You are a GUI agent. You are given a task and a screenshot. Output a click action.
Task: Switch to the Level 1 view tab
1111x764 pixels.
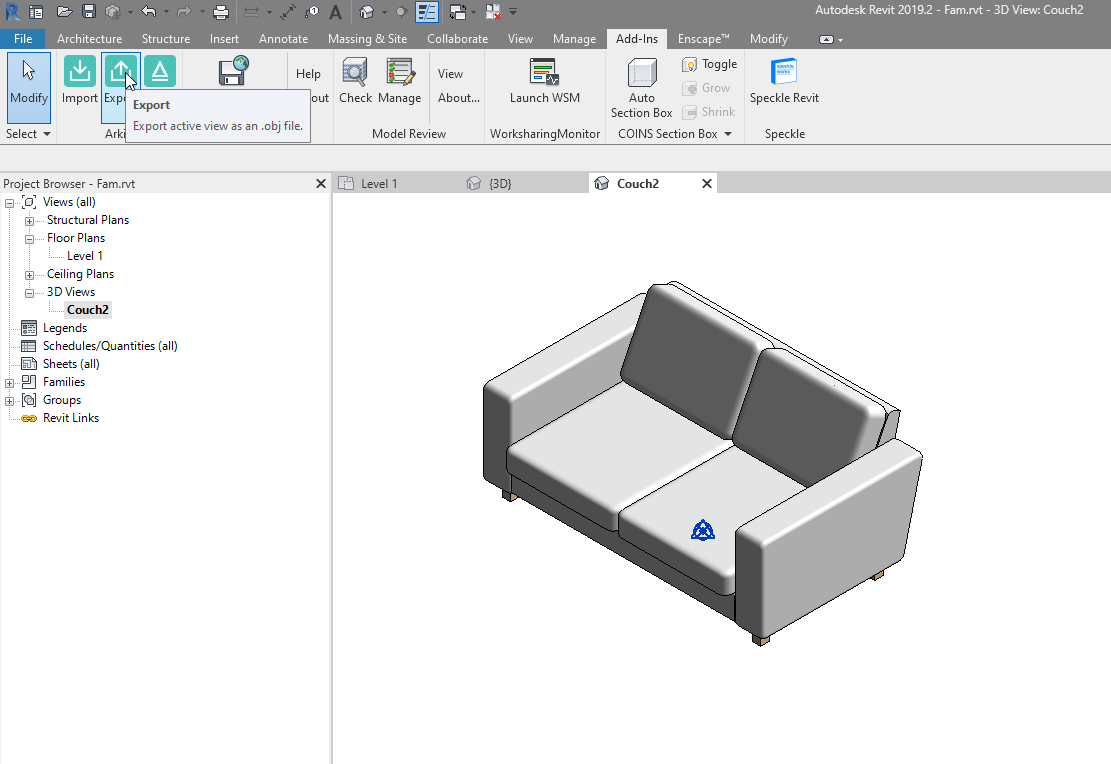click(379, 184)
